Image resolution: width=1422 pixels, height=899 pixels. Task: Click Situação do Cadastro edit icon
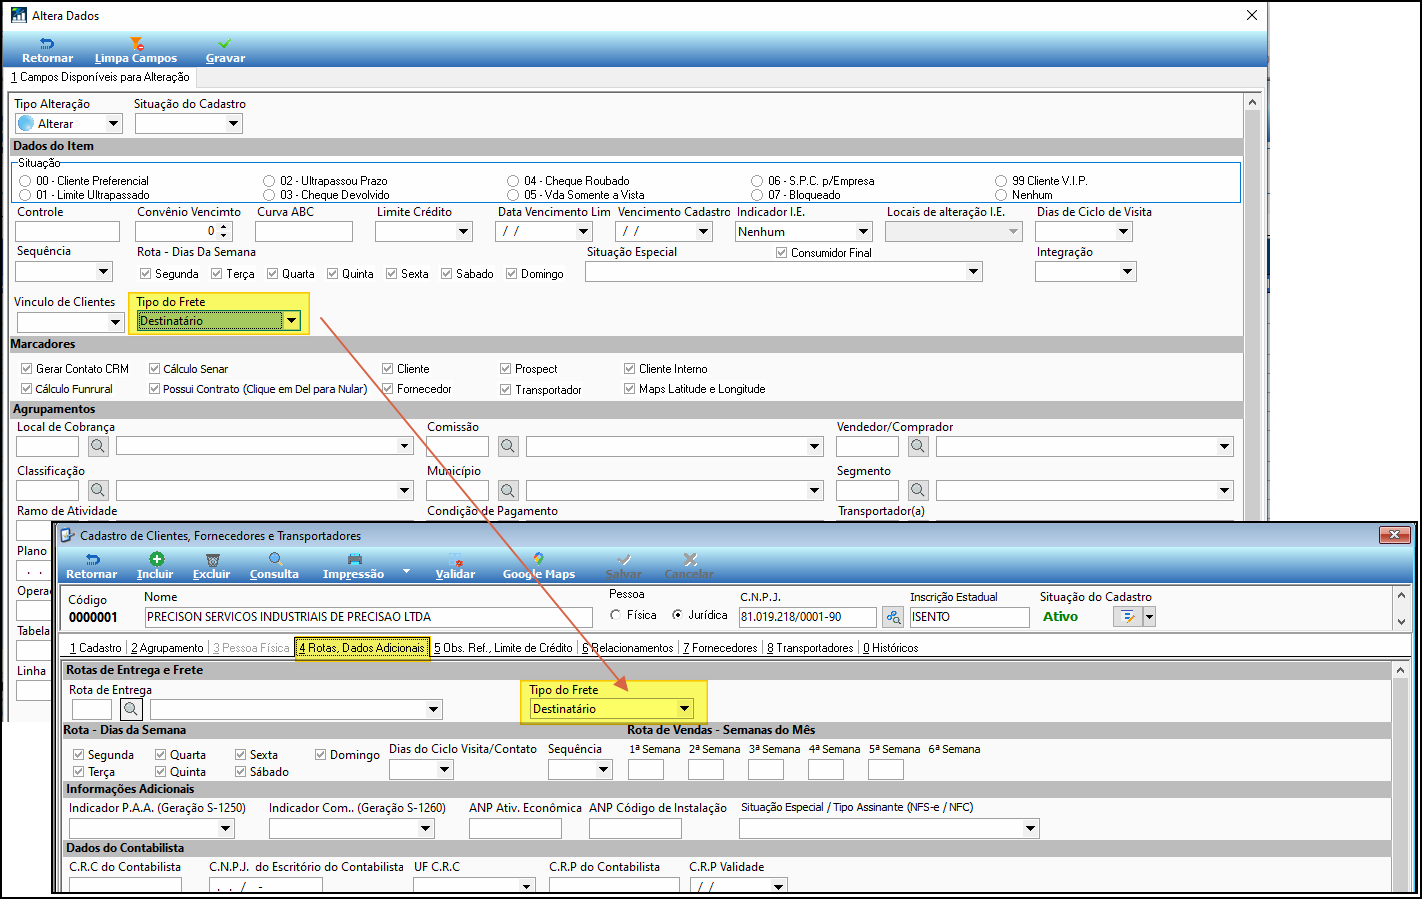pos(1128,617)
